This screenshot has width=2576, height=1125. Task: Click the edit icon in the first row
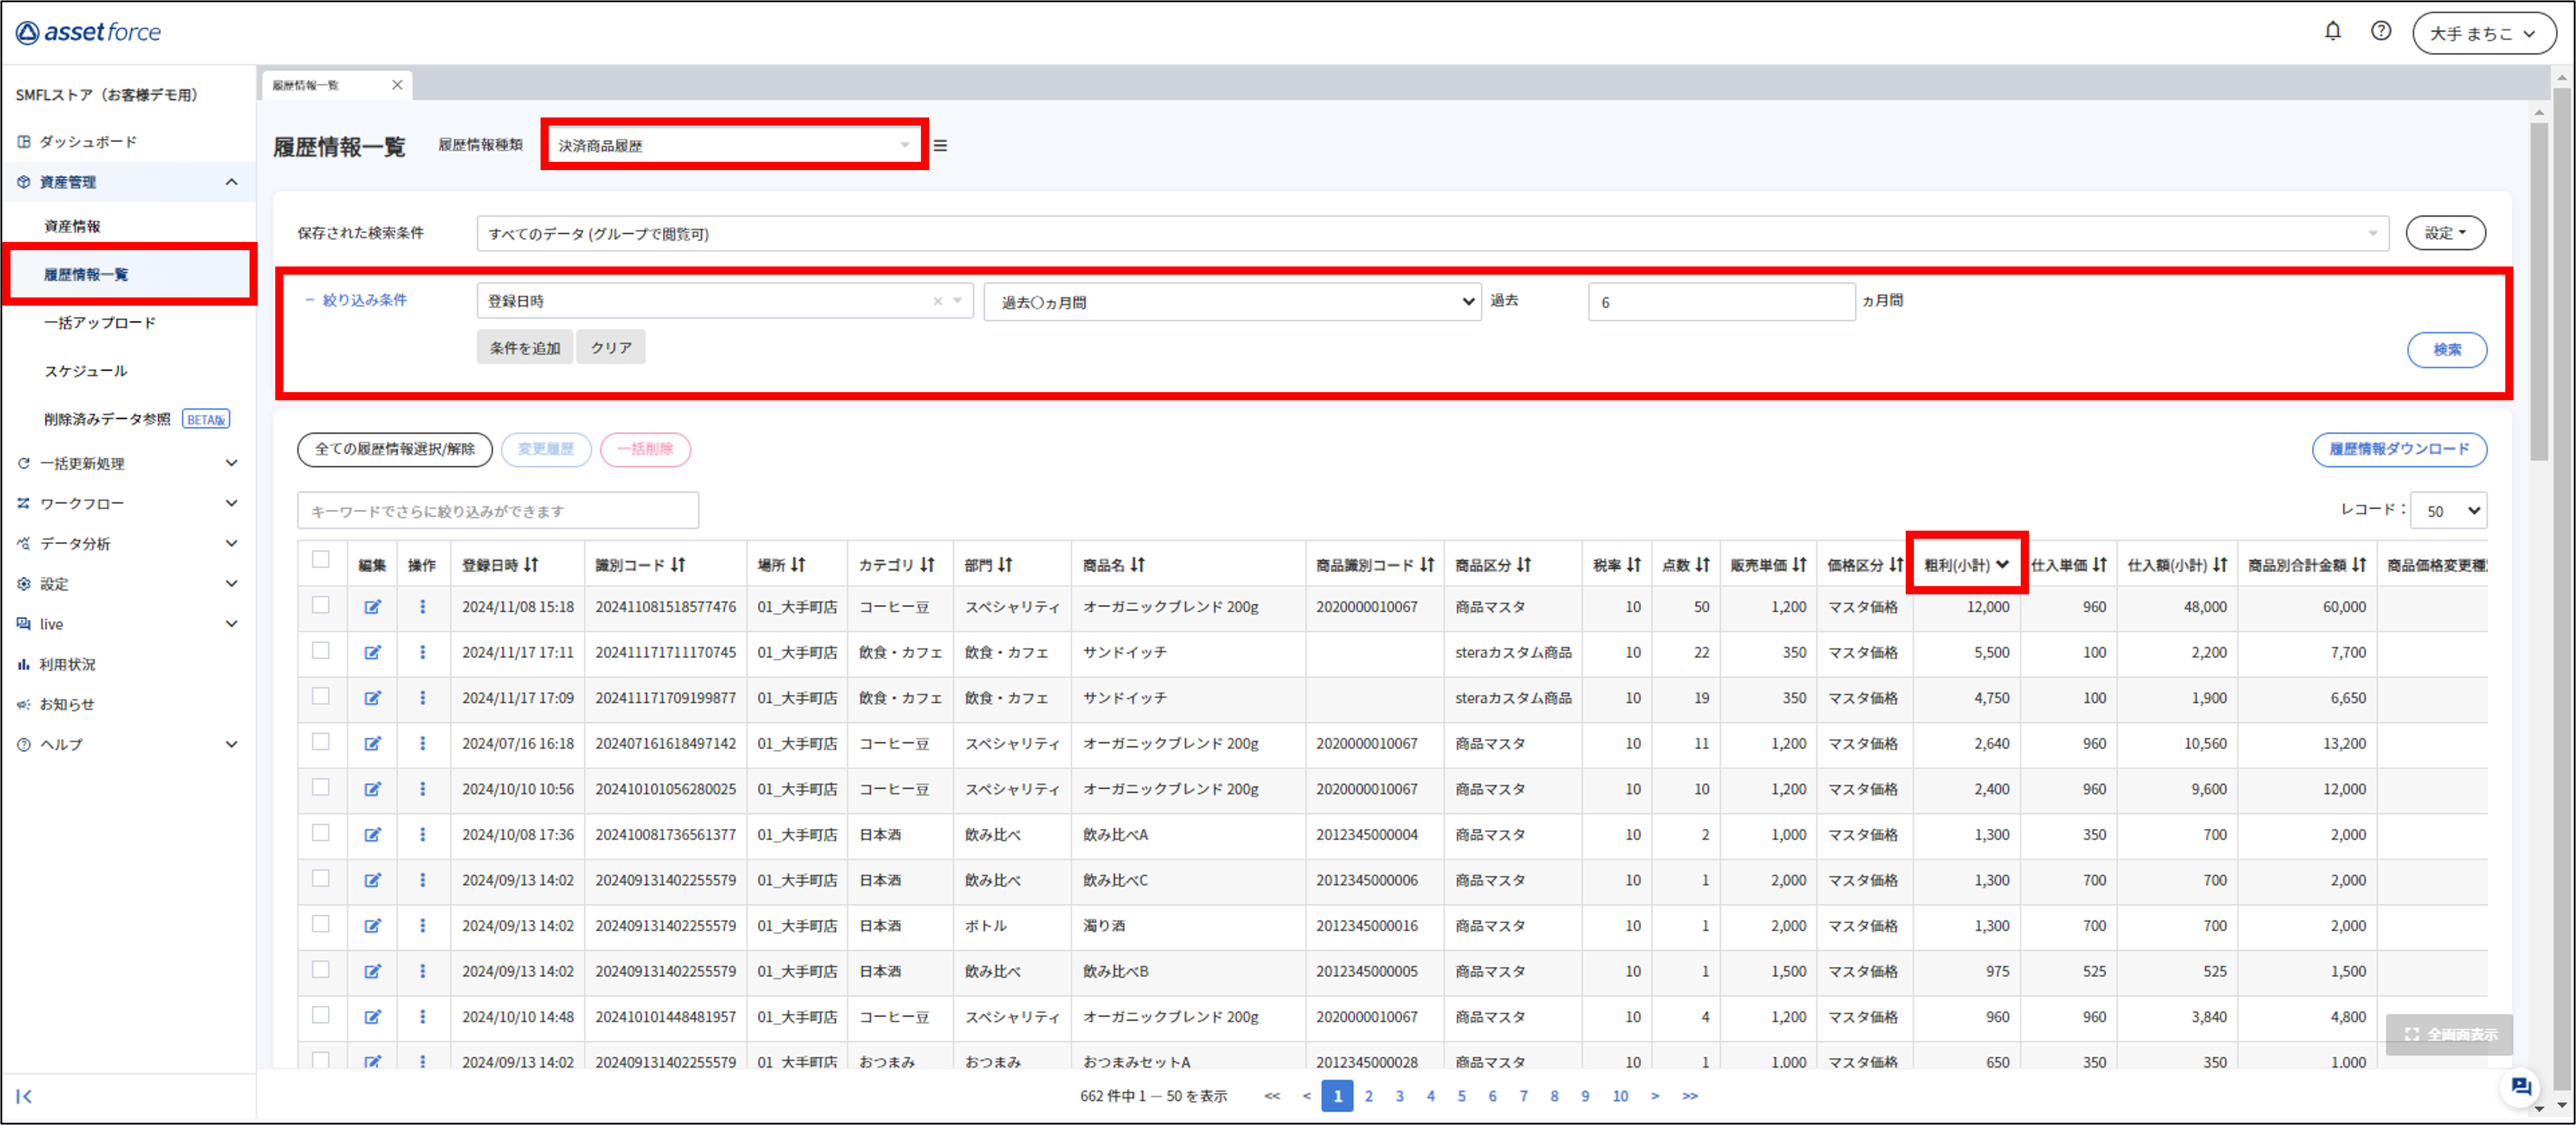[372, 607]
